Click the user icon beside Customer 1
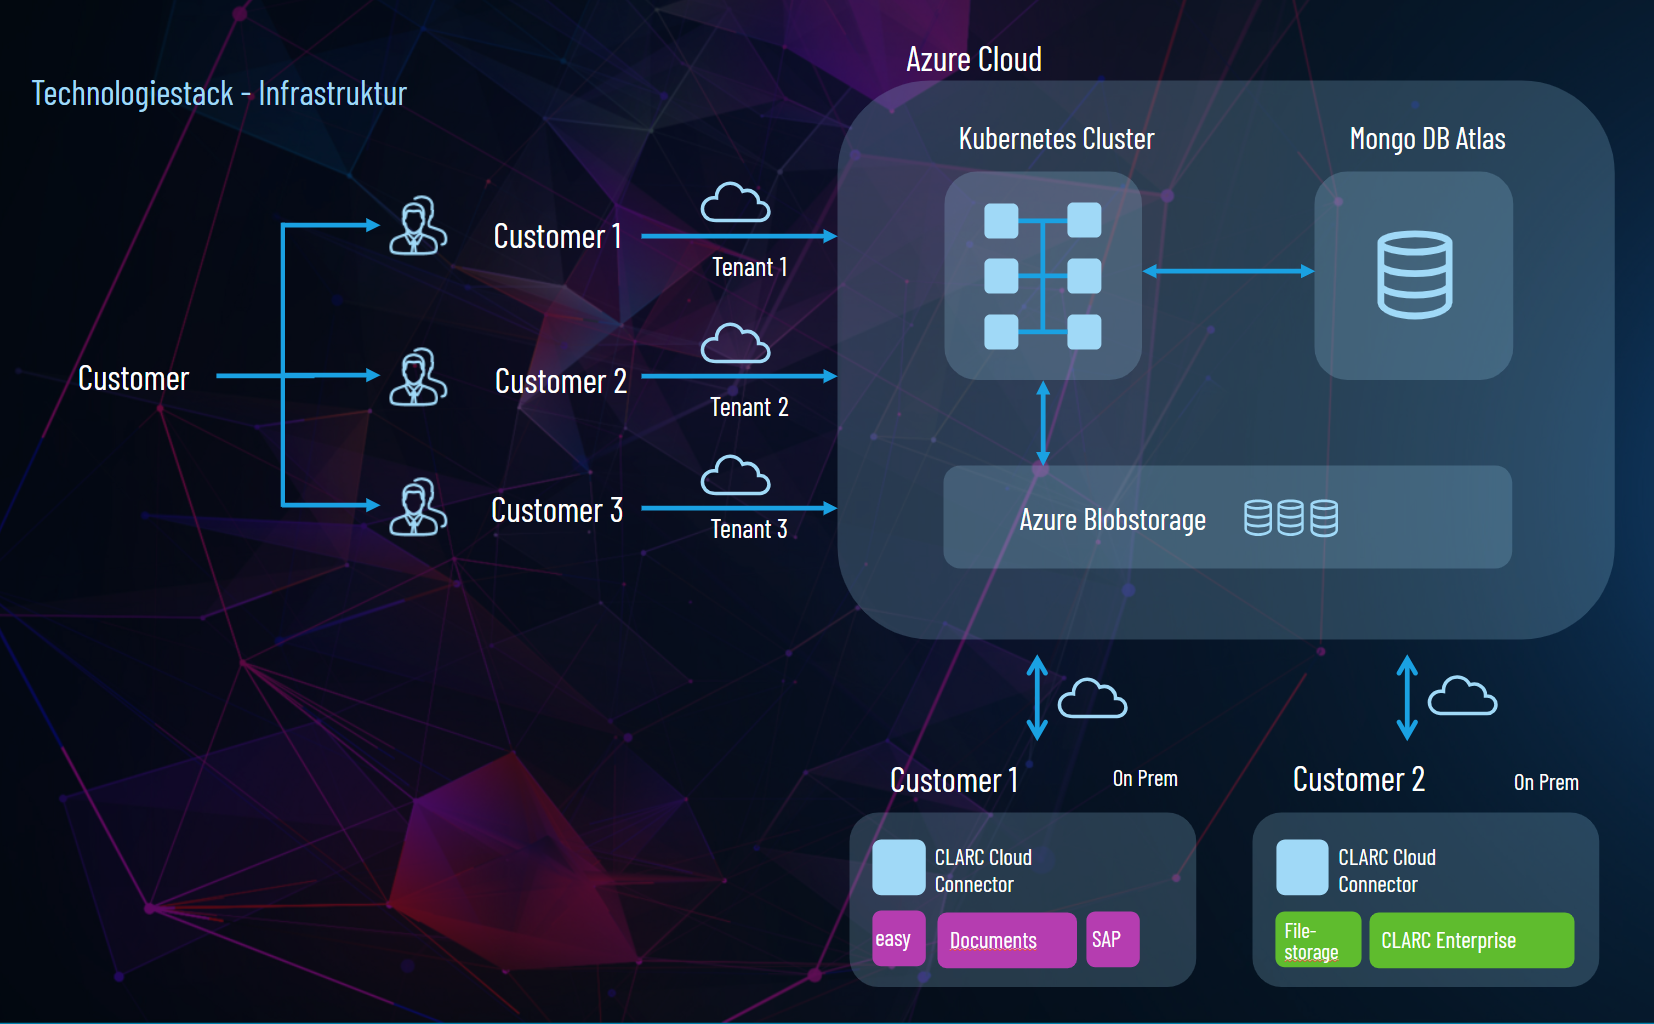 418,225
